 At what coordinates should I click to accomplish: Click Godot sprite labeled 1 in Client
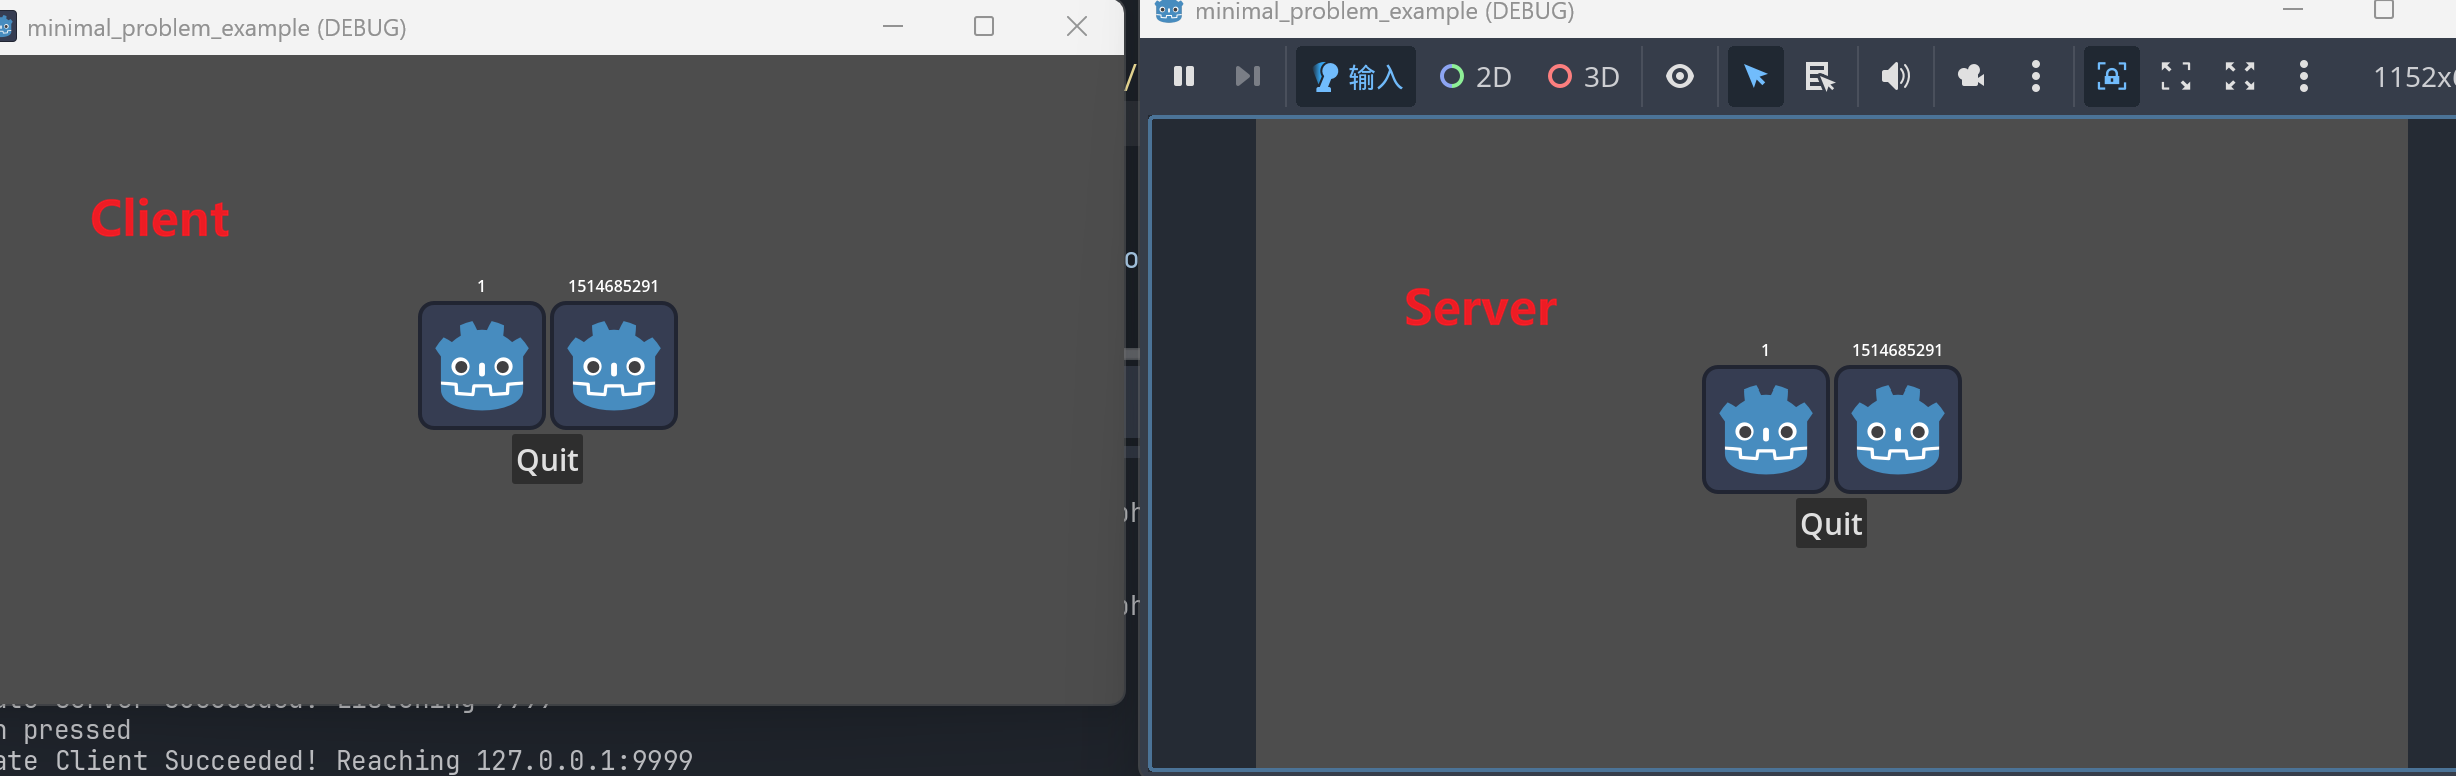482,366
